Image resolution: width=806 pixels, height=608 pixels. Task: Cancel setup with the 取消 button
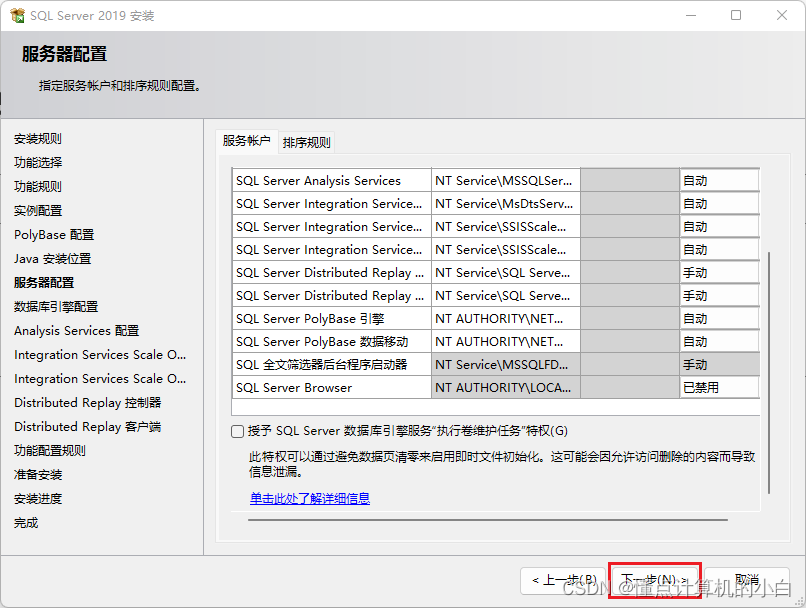(x=746, y=580)
